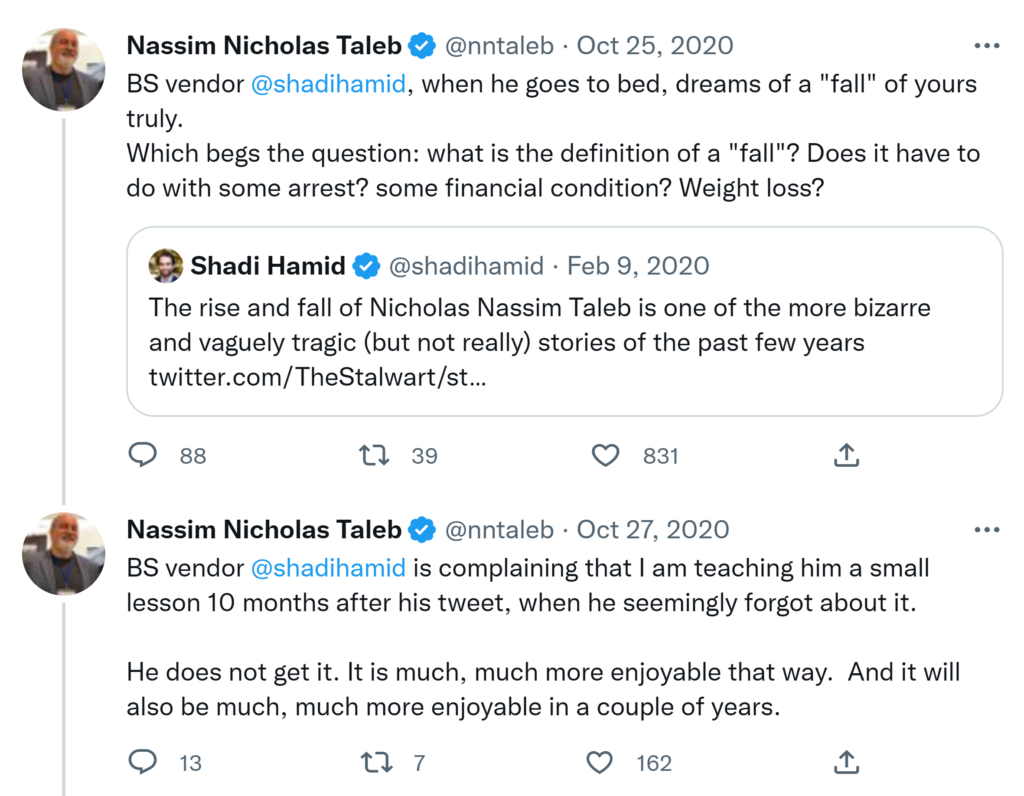Click Nassim Nicholas Taleb name on first tweet
The width and height of the screenshot is (1024, 796).
[x=264, y=46]
